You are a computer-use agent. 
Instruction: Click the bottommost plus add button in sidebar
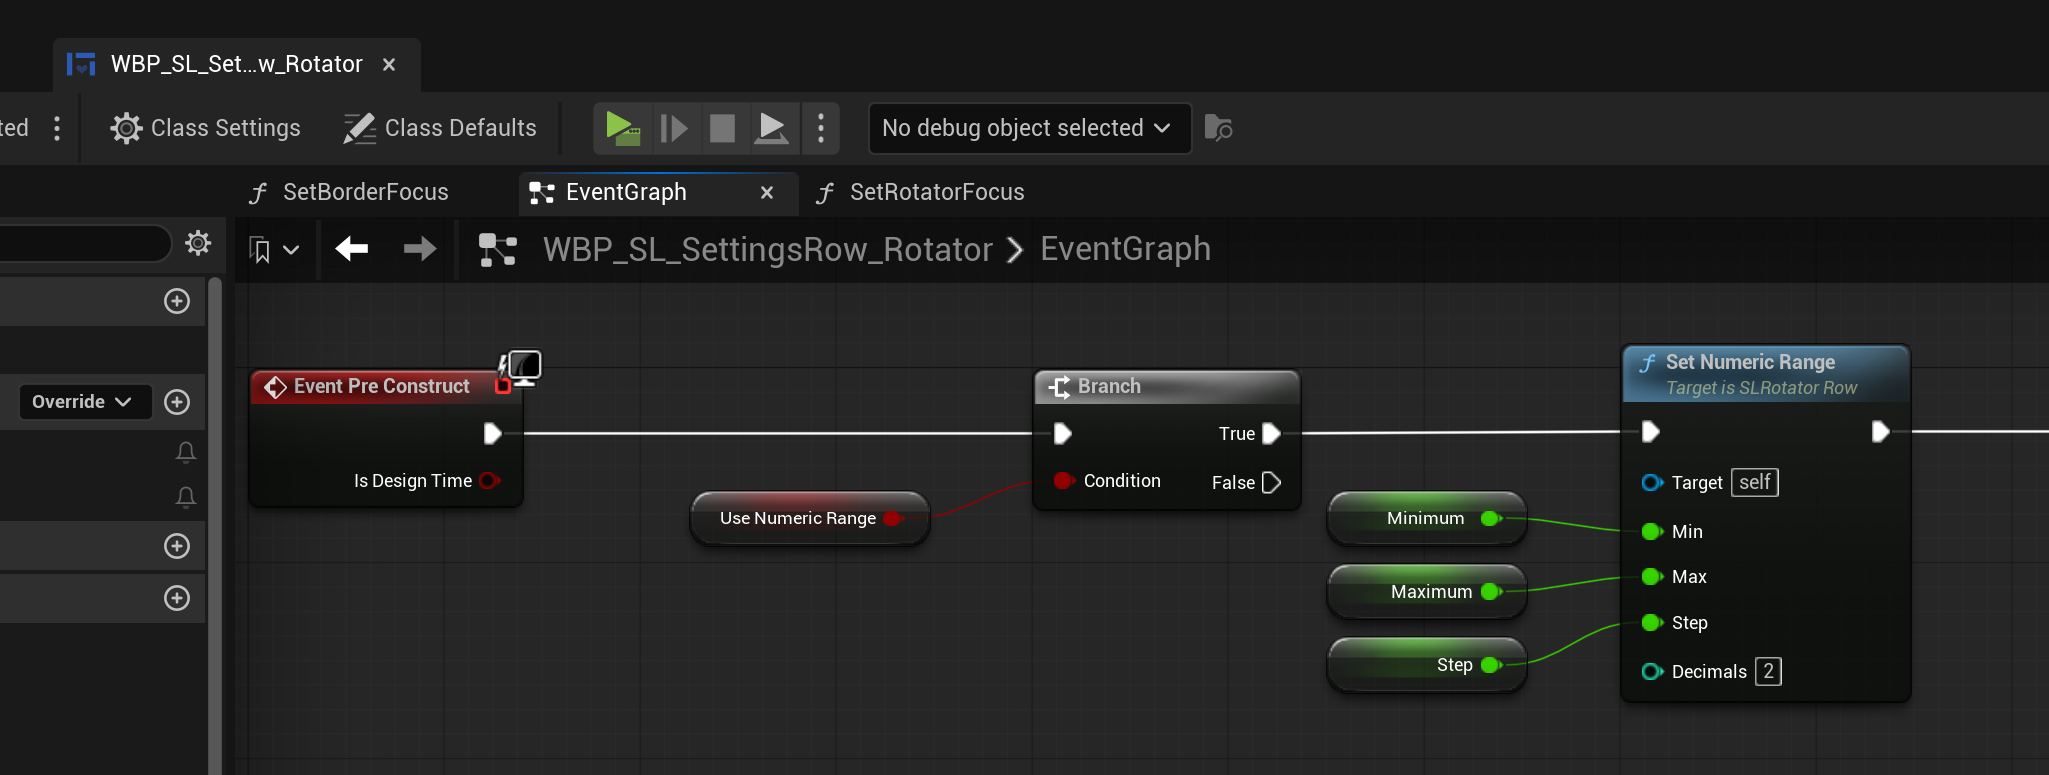(x=177, y=598)
